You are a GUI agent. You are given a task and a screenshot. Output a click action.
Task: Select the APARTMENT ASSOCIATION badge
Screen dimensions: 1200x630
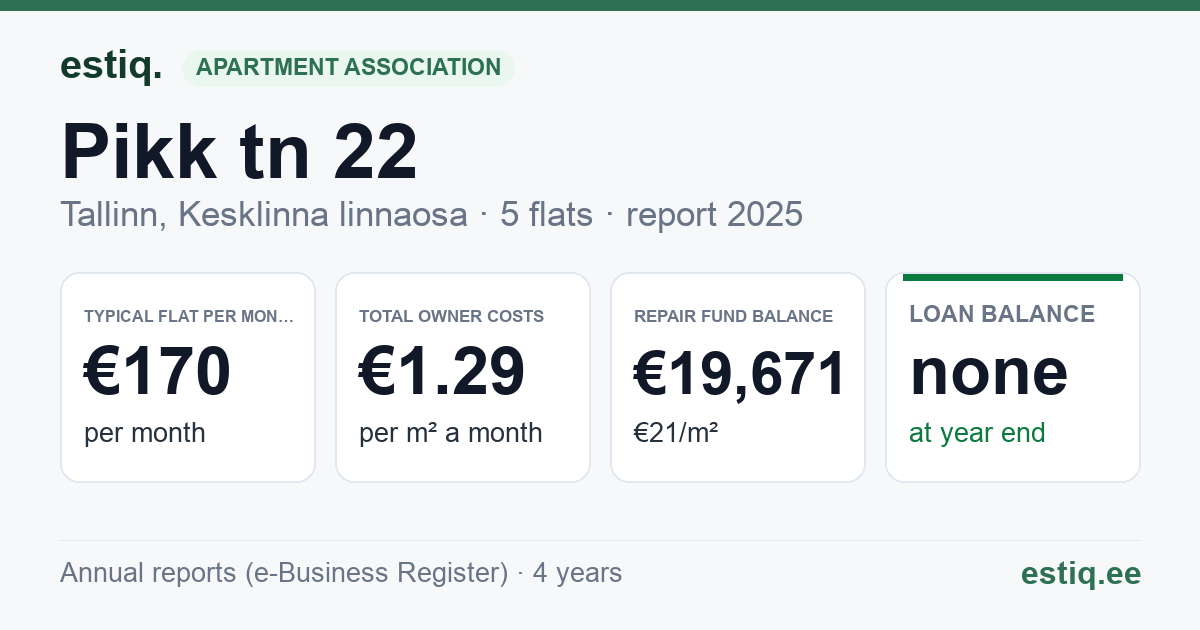(x=348, y=67)
